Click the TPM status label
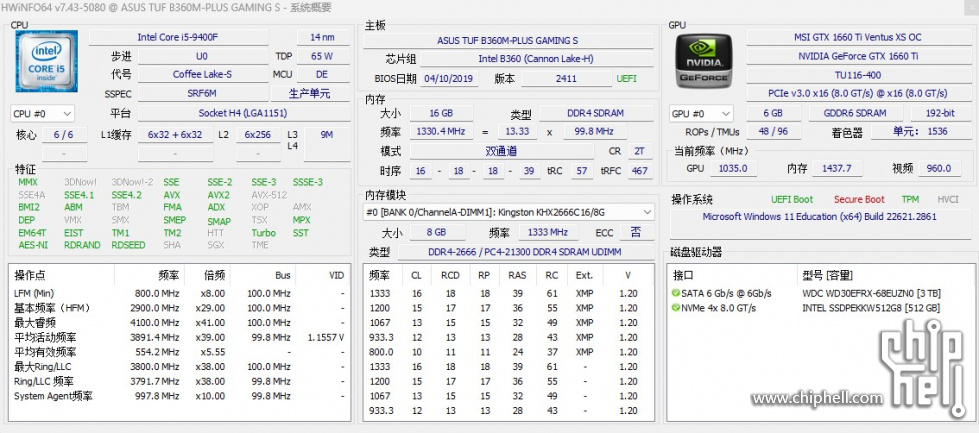This screenshot has height=433, width=979. click(x=910, y=200)
